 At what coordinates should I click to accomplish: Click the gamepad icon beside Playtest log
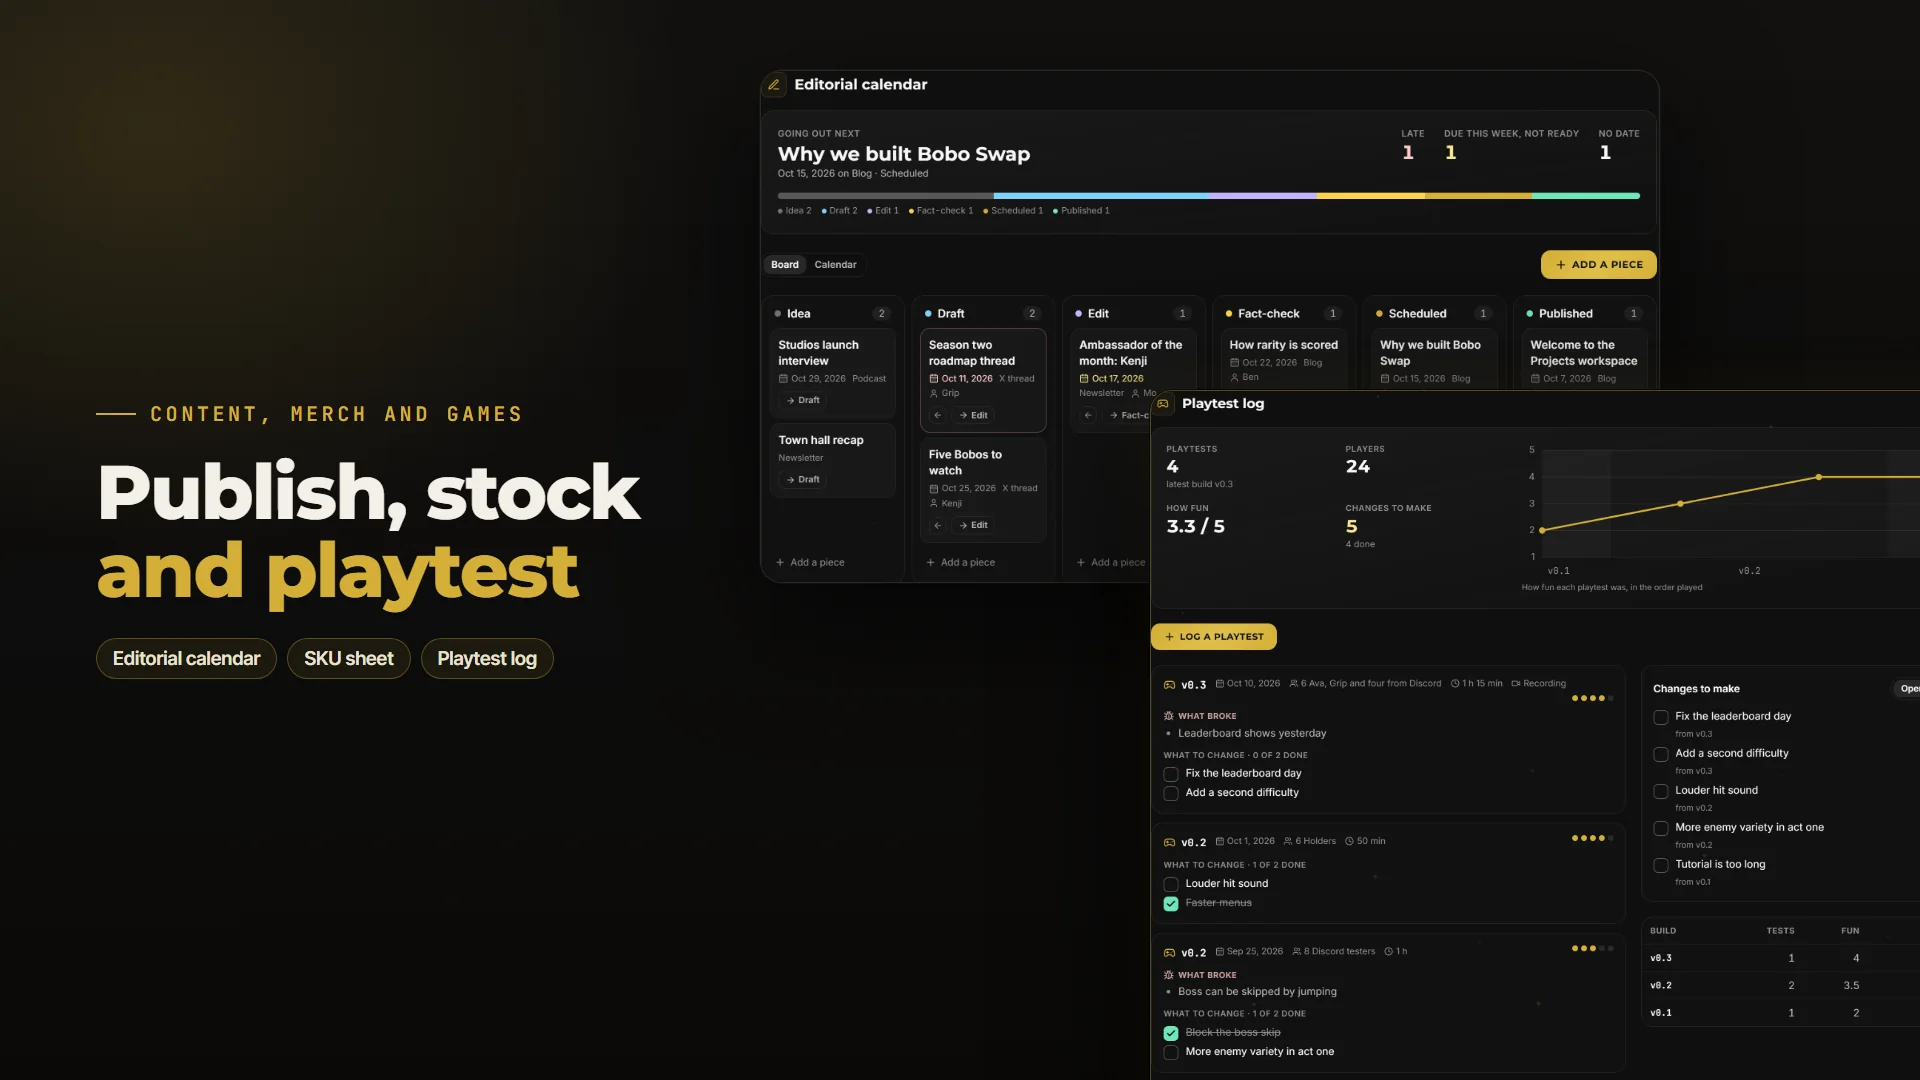(1163, 404)
